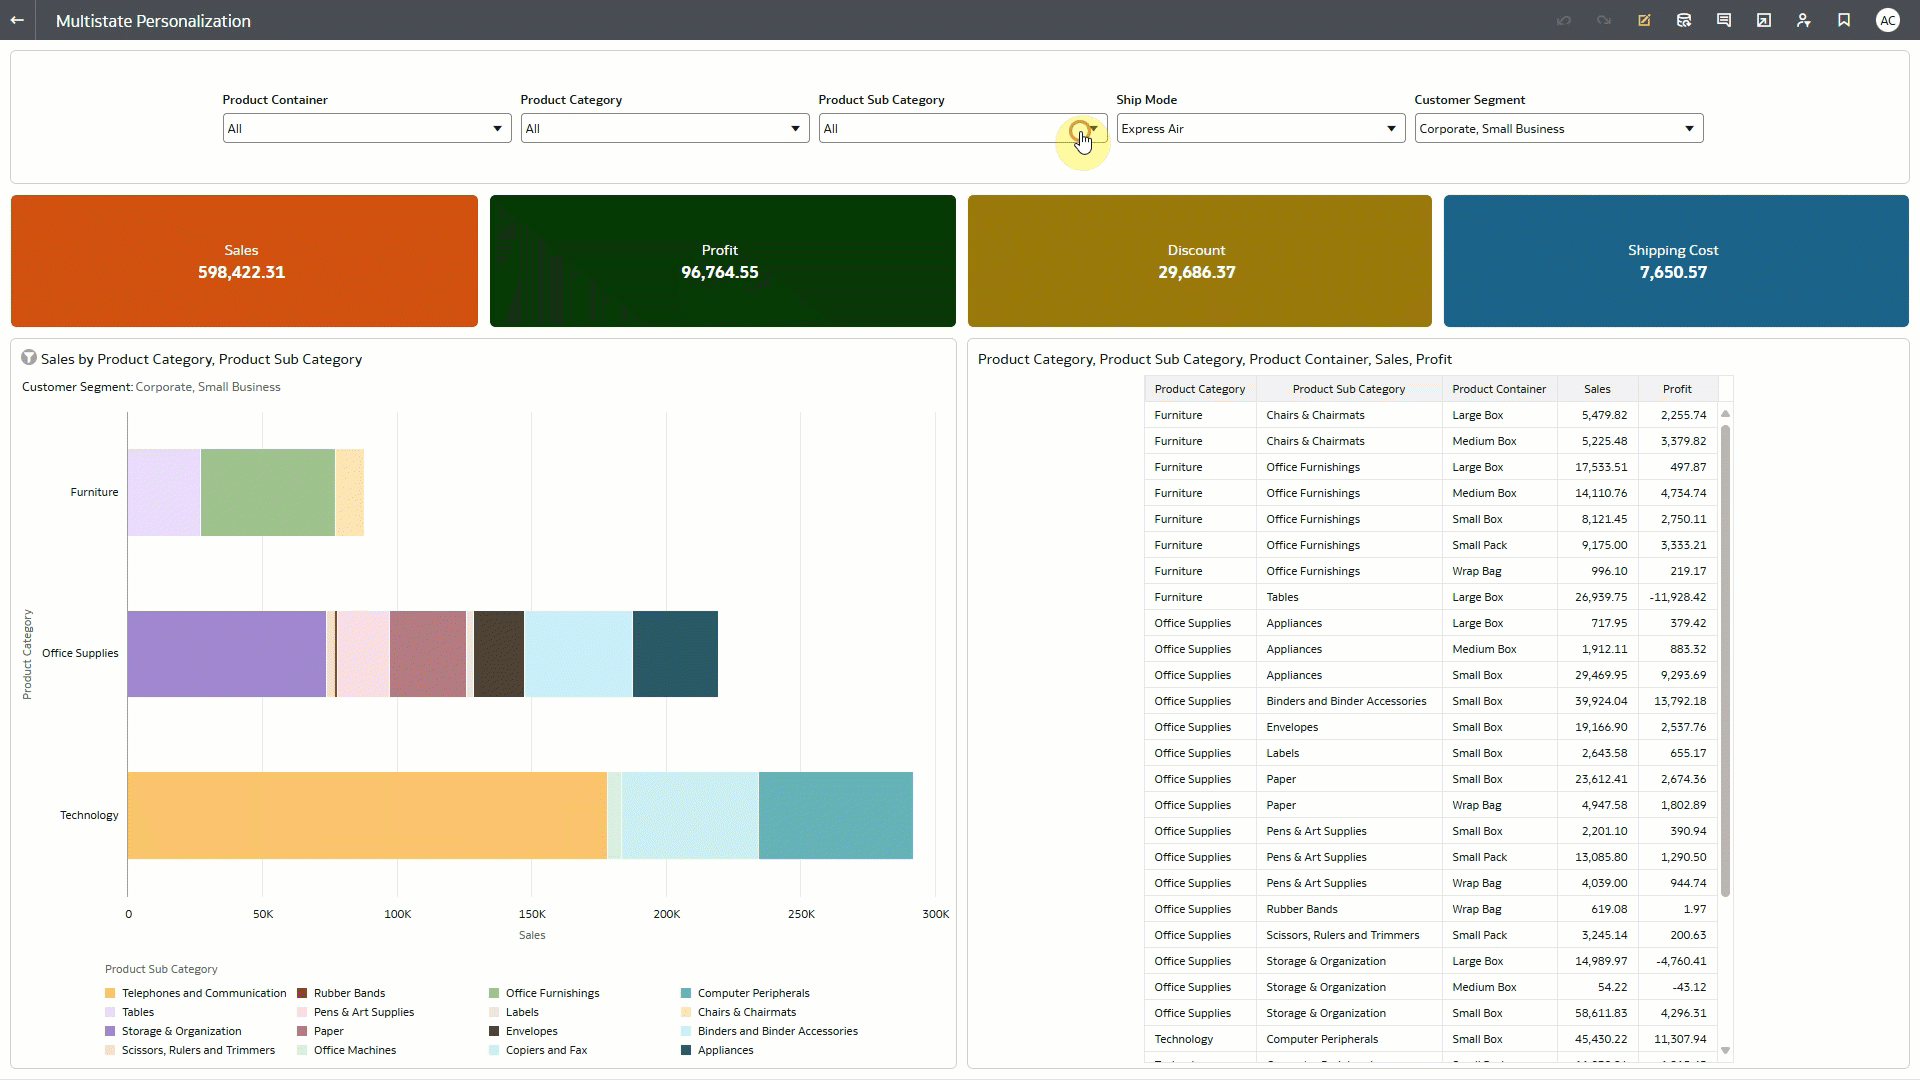Image resolution: width=1920 pixels, height=1080 pixels.
Task: Click the bookmark icon
Action: 1844,20
